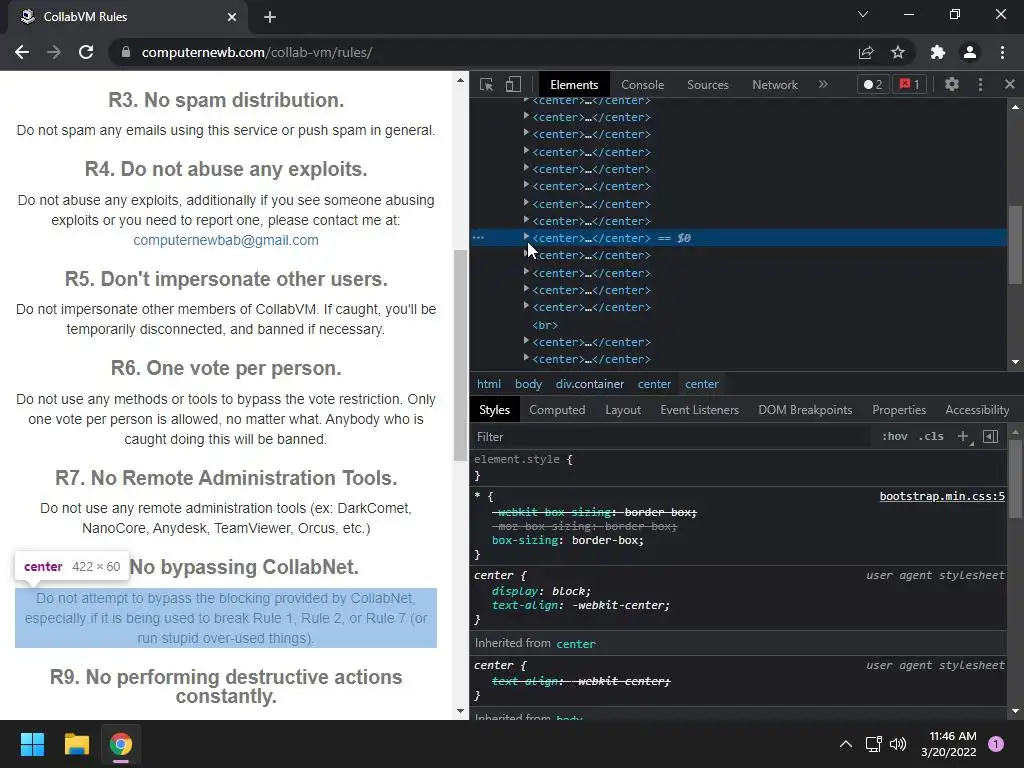Toggle the :hov element state panel
1024x768 pixels.
[x=895, y=436]
